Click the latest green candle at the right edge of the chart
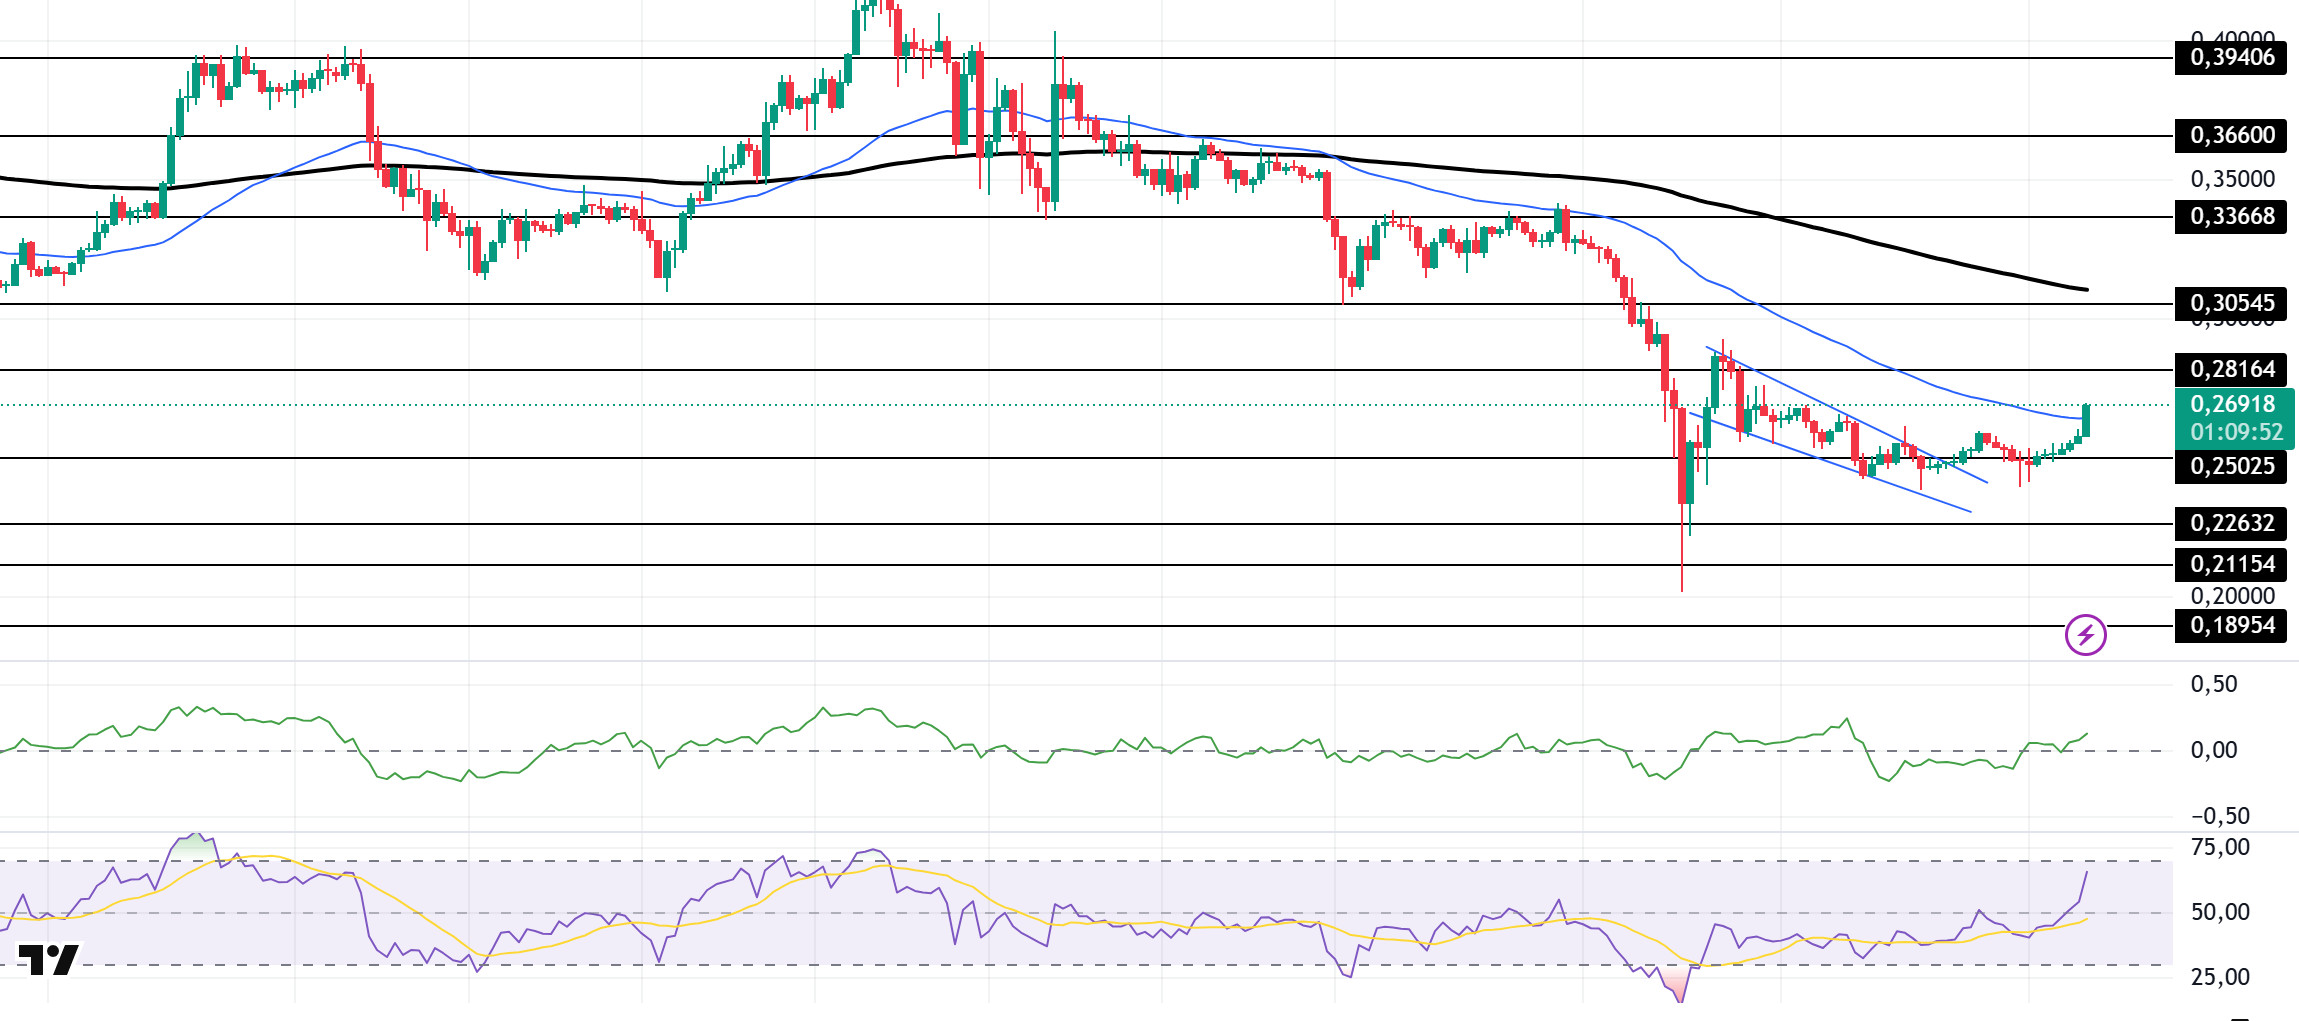 pyautogui.click(x=2085, y=420)
